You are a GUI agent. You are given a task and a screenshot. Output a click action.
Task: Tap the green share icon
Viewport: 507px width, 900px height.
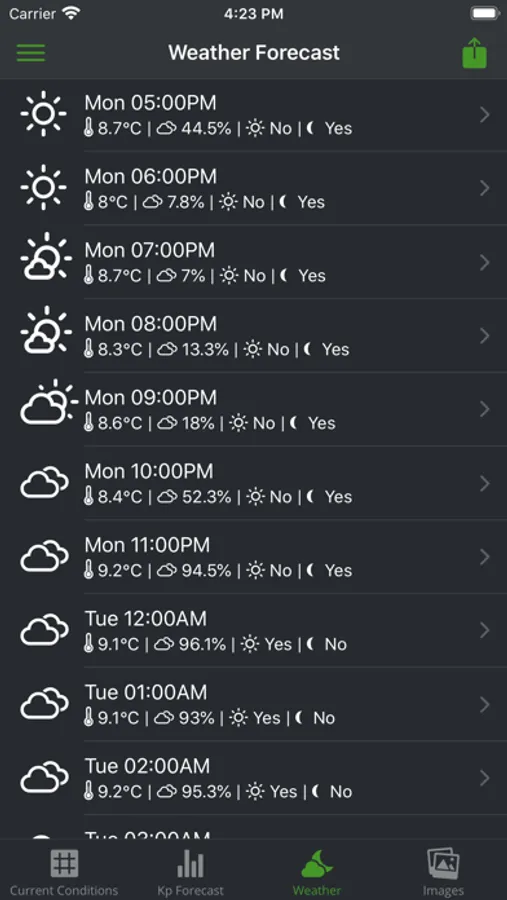click(x=474, y=53)
